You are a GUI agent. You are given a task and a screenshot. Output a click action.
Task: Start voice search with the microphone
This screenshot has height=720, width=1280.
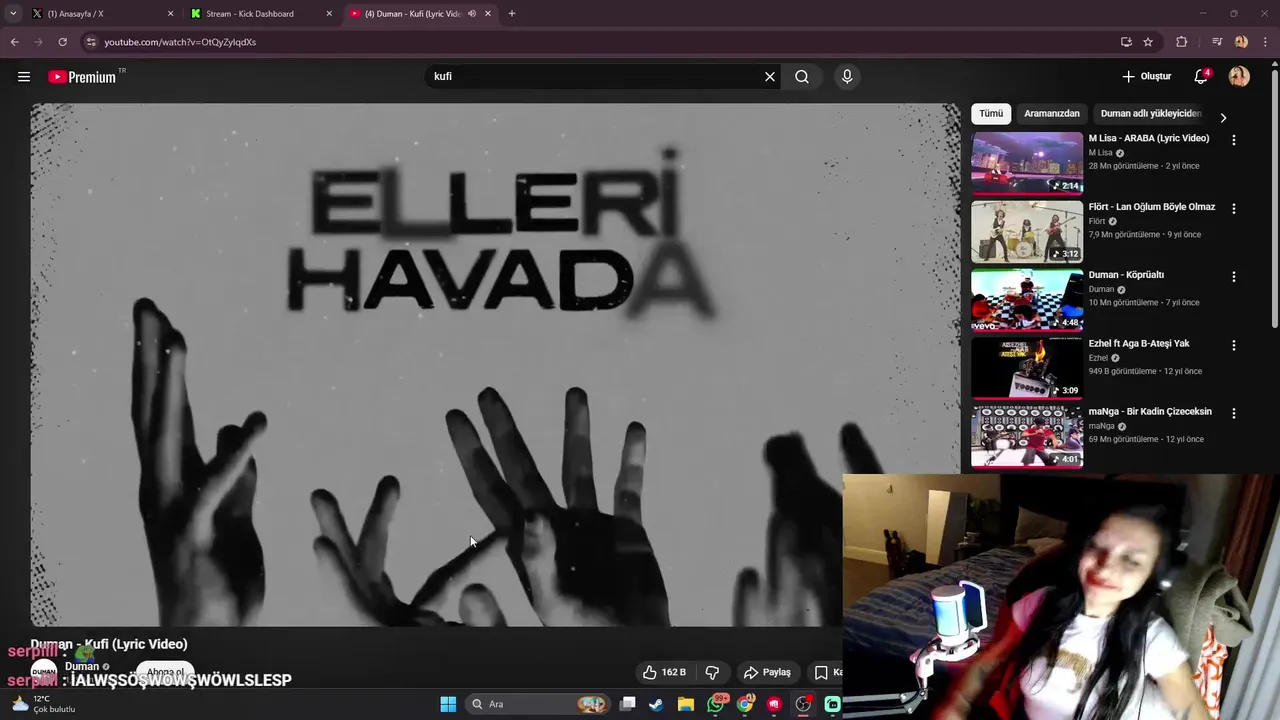pos(847,77)
